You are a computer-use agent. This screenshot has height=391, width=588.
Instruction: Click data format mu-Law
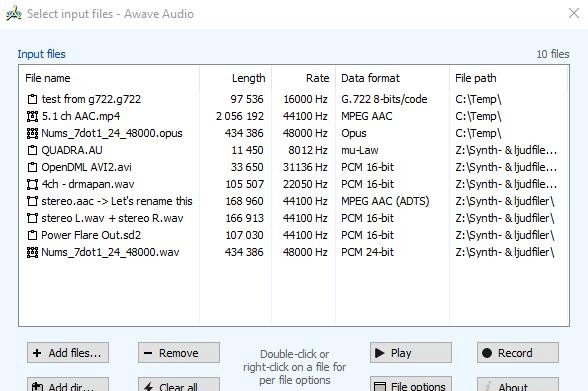pyautogui.click(x=359, y=150)
